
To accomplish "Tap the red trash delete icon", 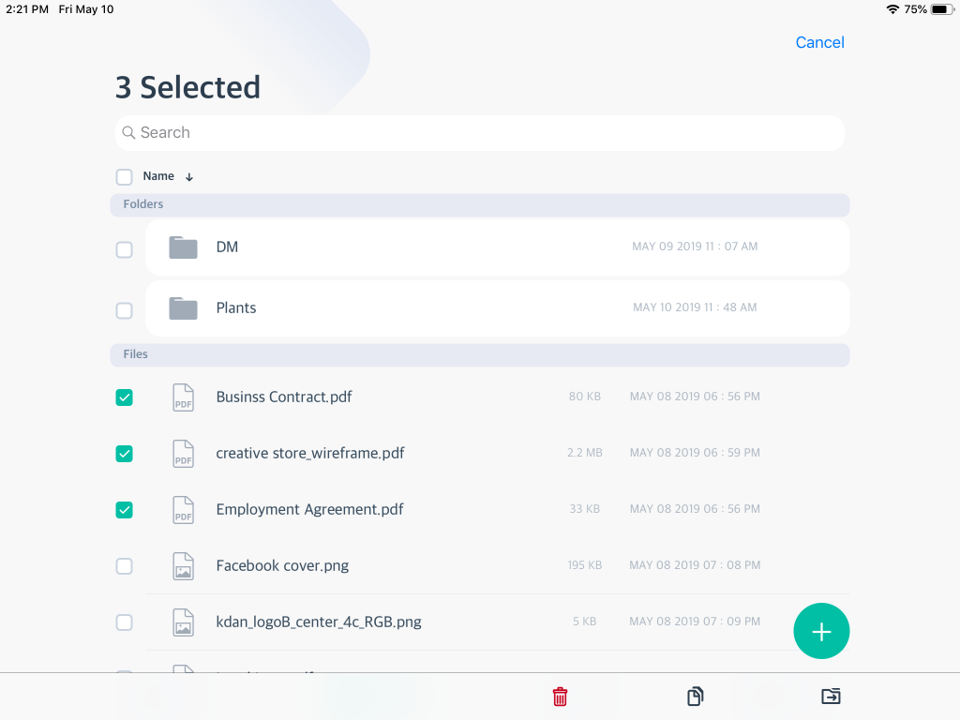I will pyautogui.click(x=560, y=696).
